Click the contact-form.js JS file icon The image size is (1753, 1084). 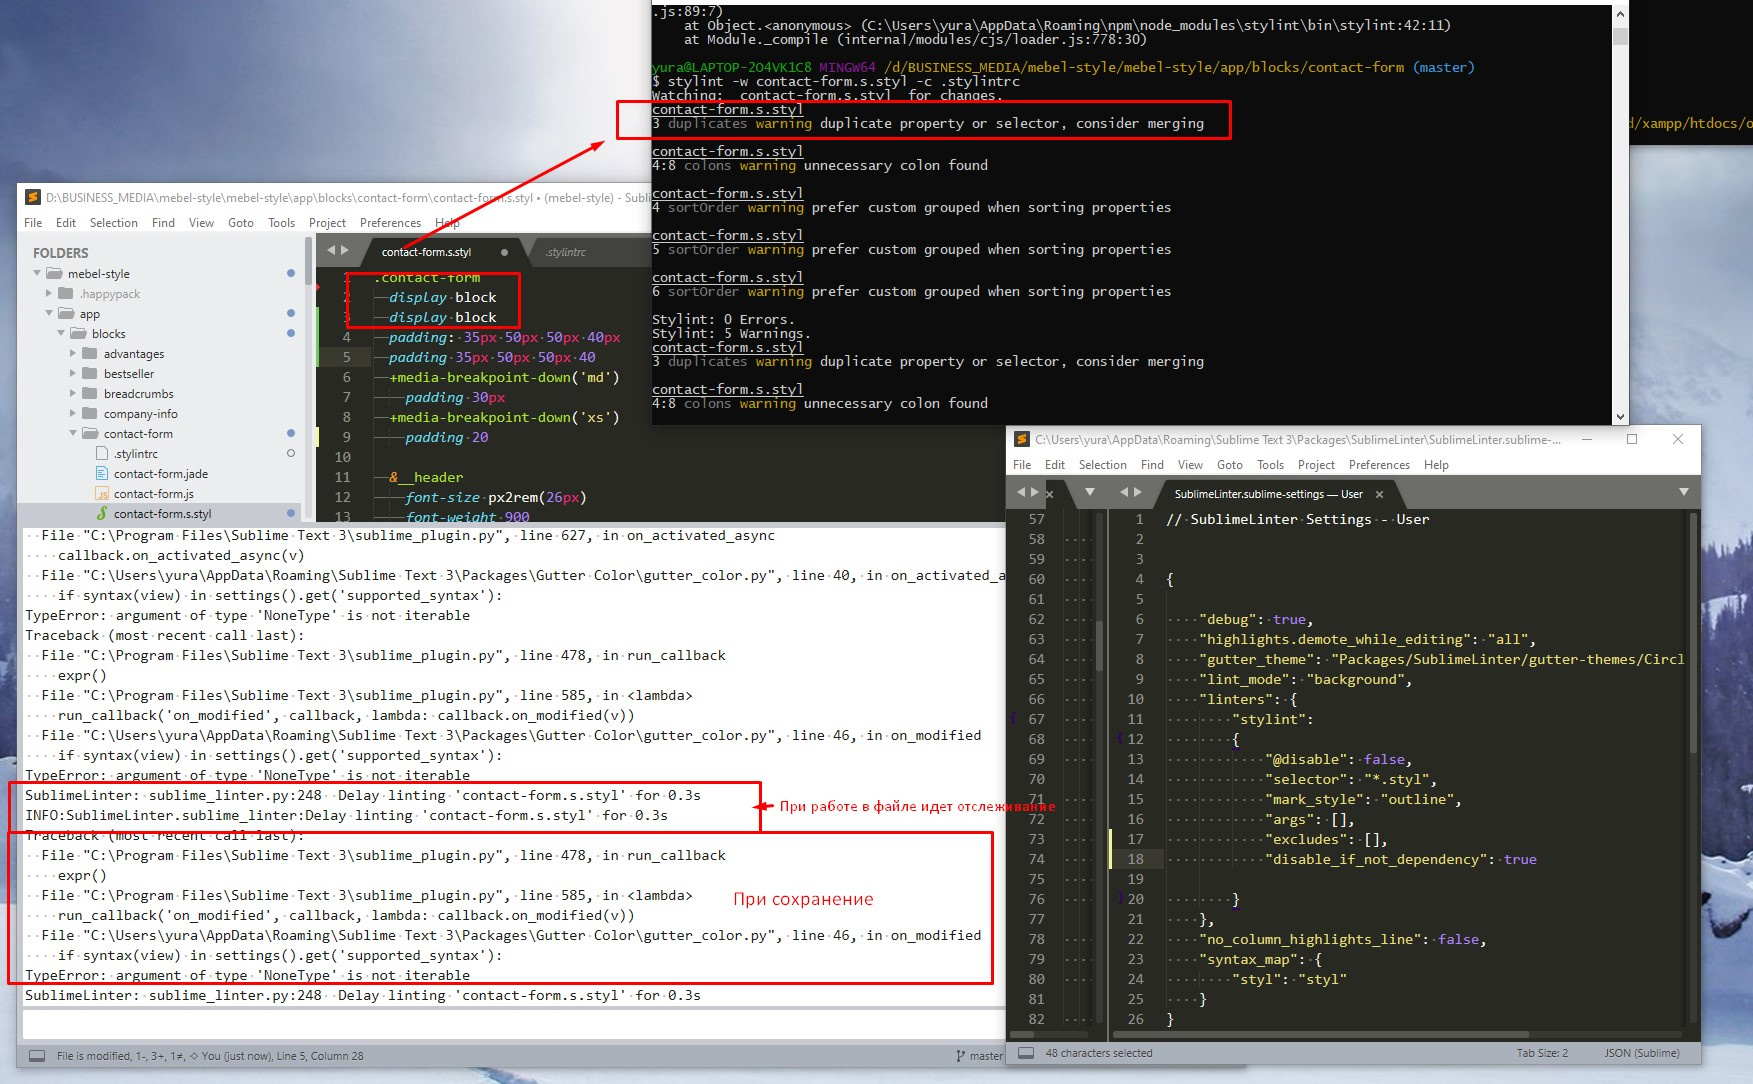click(x=102, y=493)
